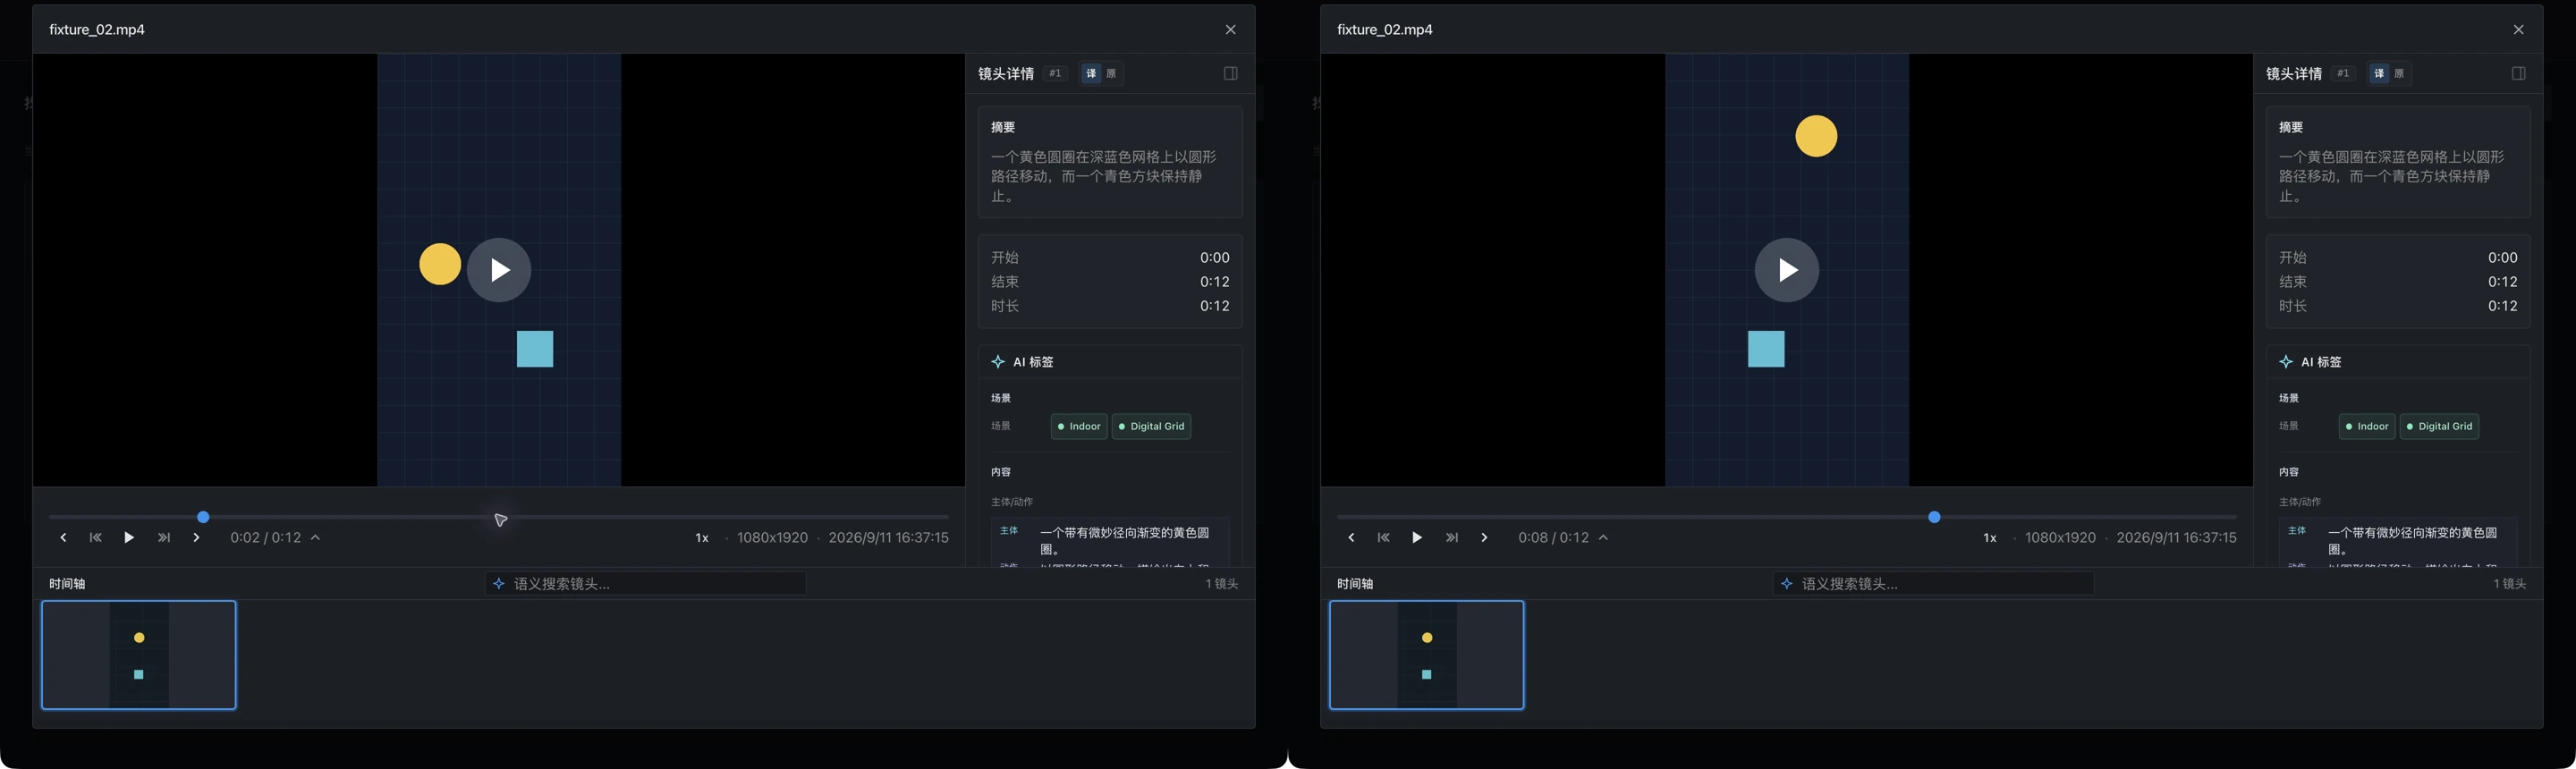
Task: Click the Digital Grid tag in right window
Action: pos(2439,427)
